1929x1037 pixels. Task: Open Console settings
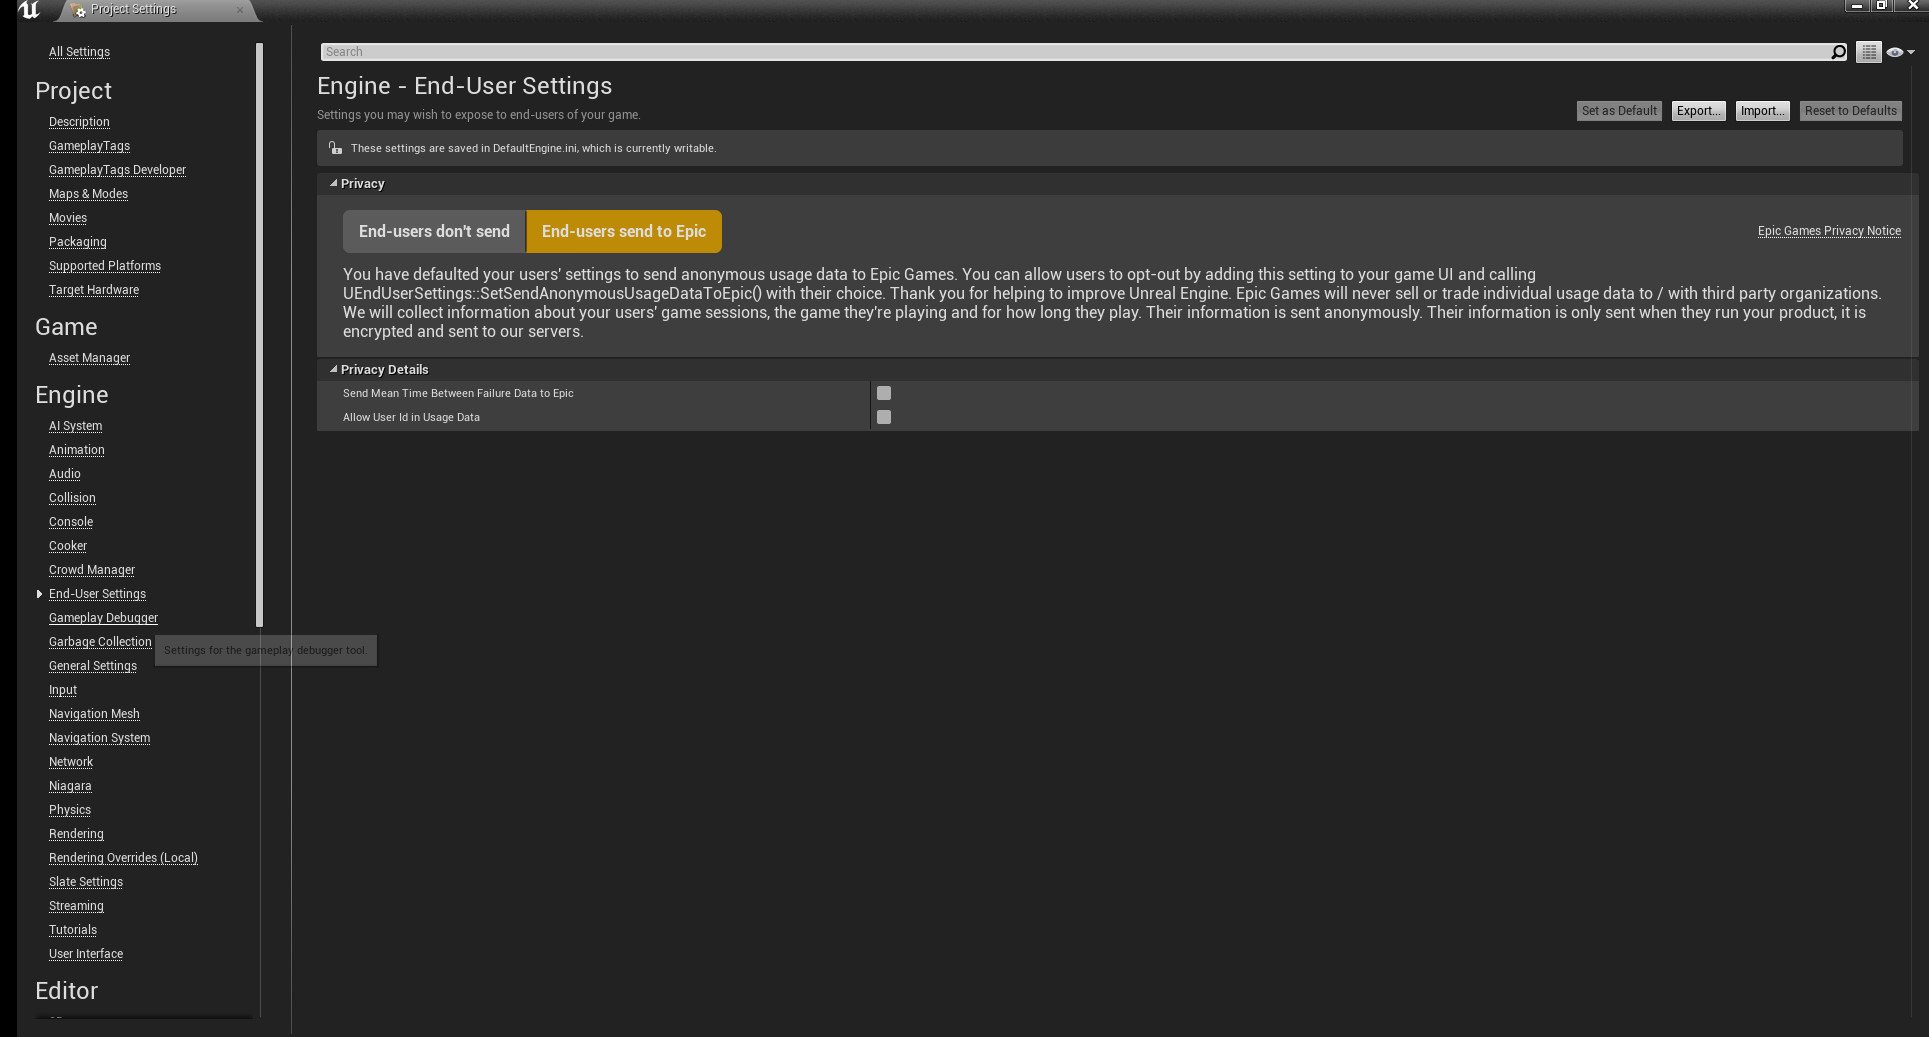[x=71, y=522]
